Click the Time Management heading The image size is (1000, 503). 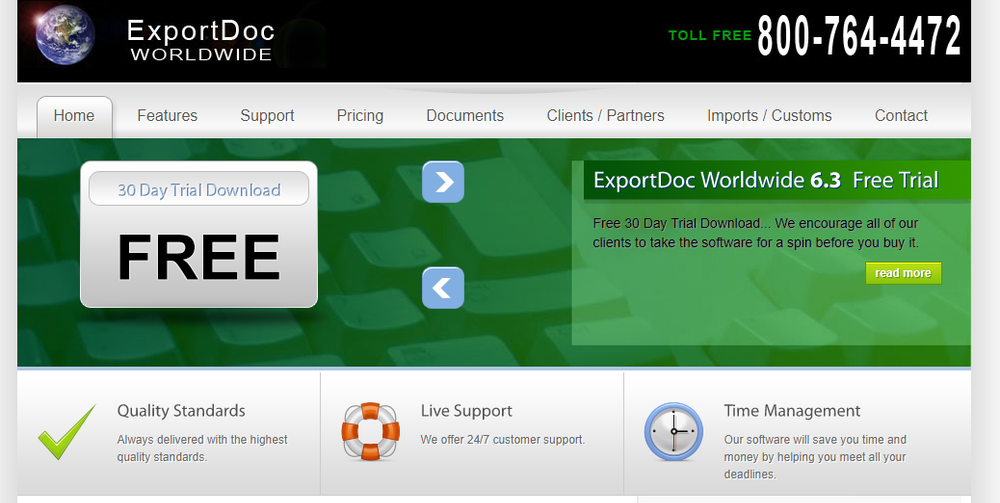coord(792,411)
